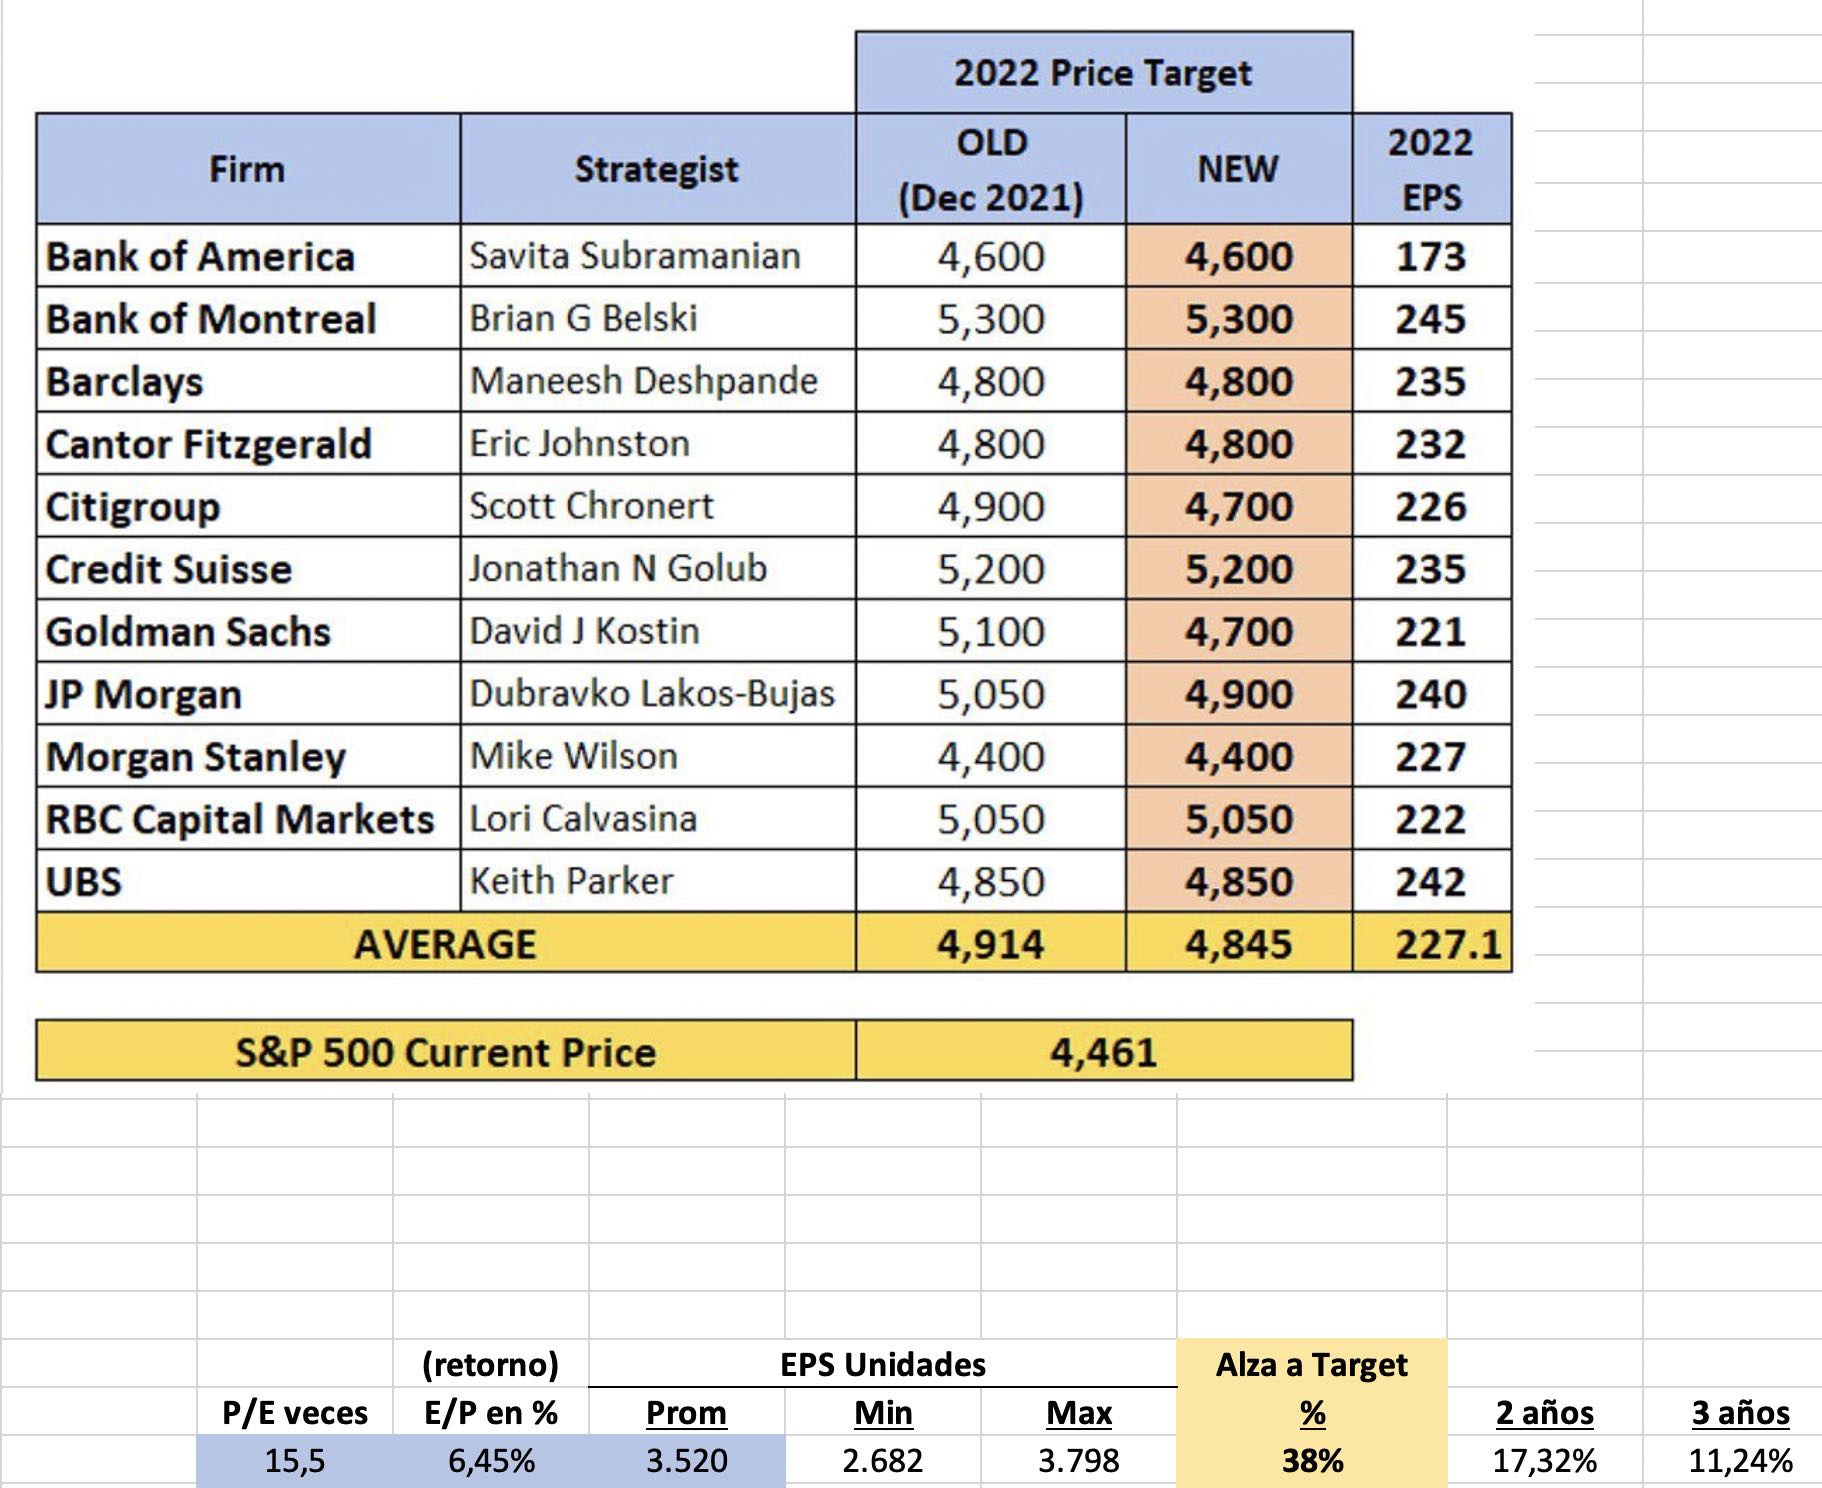1822x1488 pixels.
Task: Select the current price value 4,461
Action: 1104,1051
